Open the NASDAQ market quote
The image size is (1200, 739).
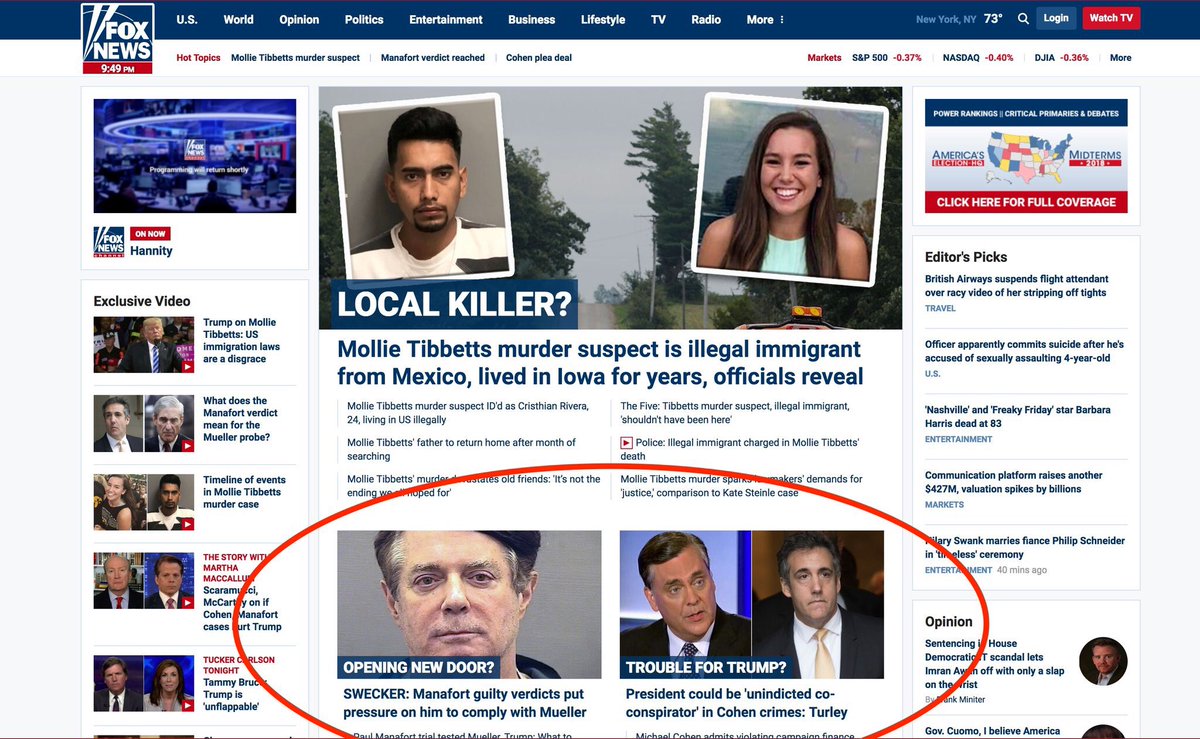click(x=978, y=58)
